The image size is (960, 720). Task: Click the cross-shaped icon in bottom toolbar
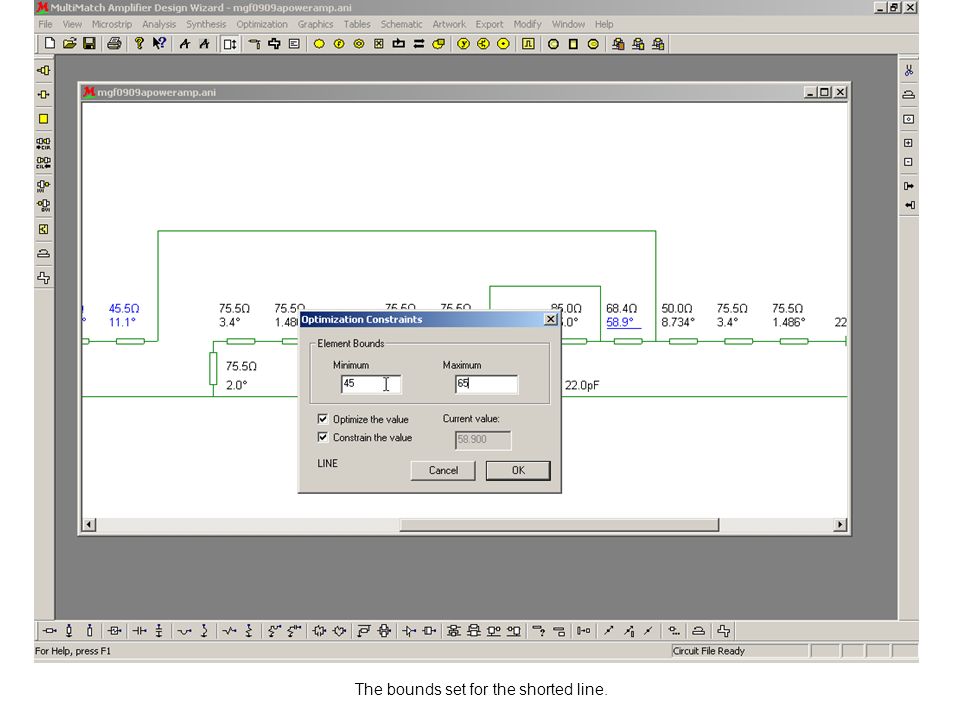pos(724,631)
